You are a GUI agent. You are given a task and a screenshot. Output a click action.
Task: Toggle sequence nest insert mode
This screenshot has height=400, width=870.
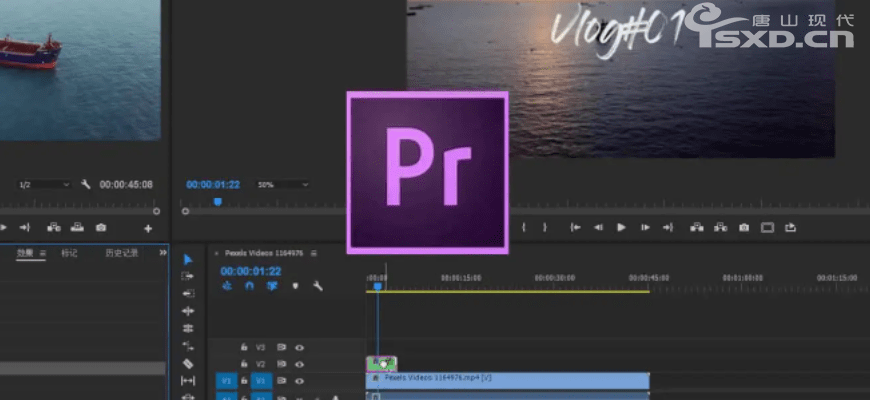pyautogui.click(x=226, y=286)
